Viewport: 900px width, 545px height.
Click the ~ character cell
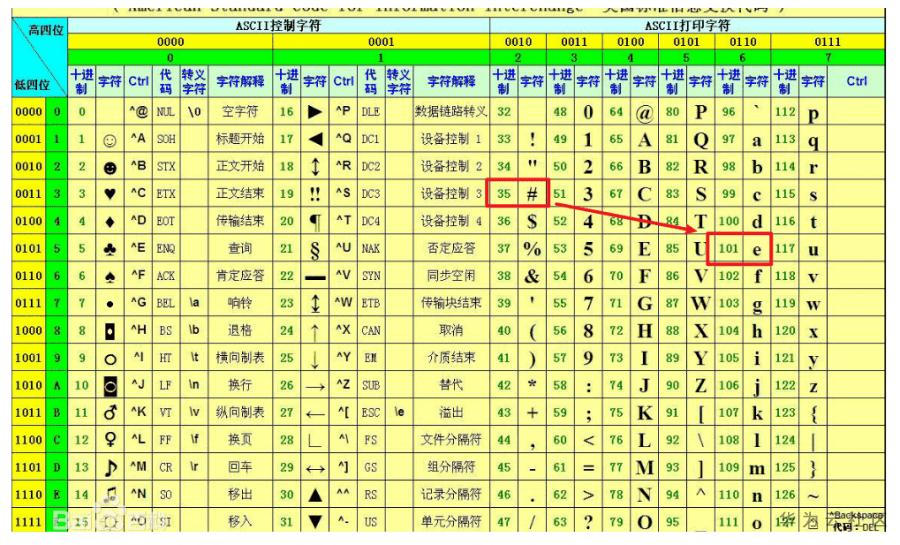click(x=813, y=495)
